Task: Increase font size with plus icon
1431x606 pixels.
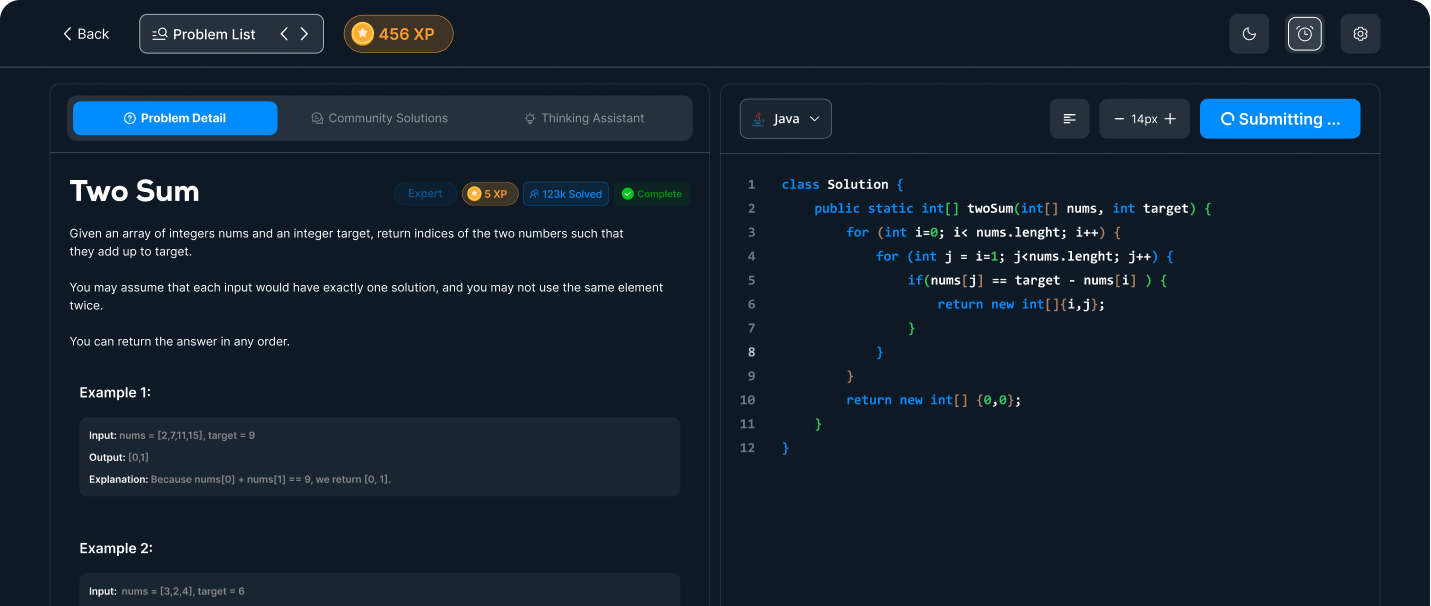Action: [x=1170, y=119]
